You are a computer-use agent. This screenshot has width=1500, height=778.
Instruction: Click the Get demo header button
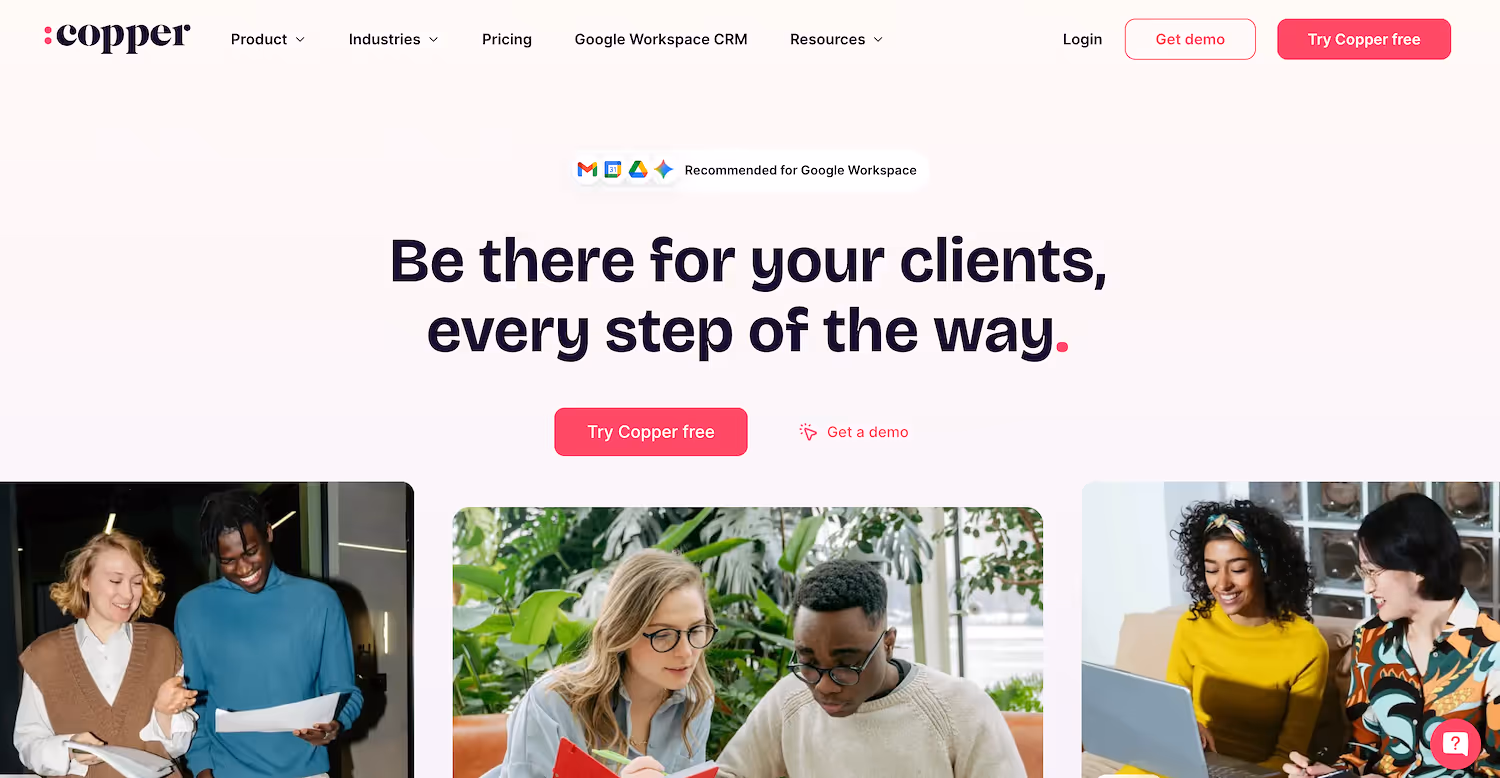pos(1190,39)
